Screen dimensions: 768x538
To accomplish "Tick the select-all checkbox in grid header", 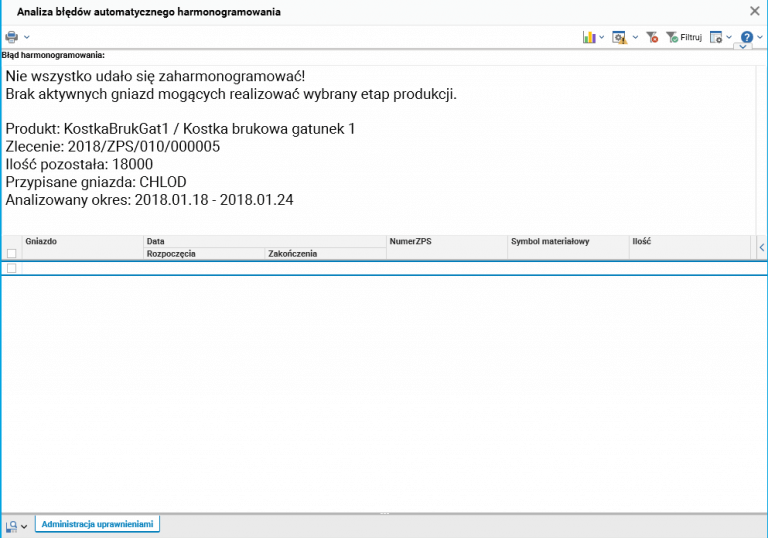I will point(12,253).
